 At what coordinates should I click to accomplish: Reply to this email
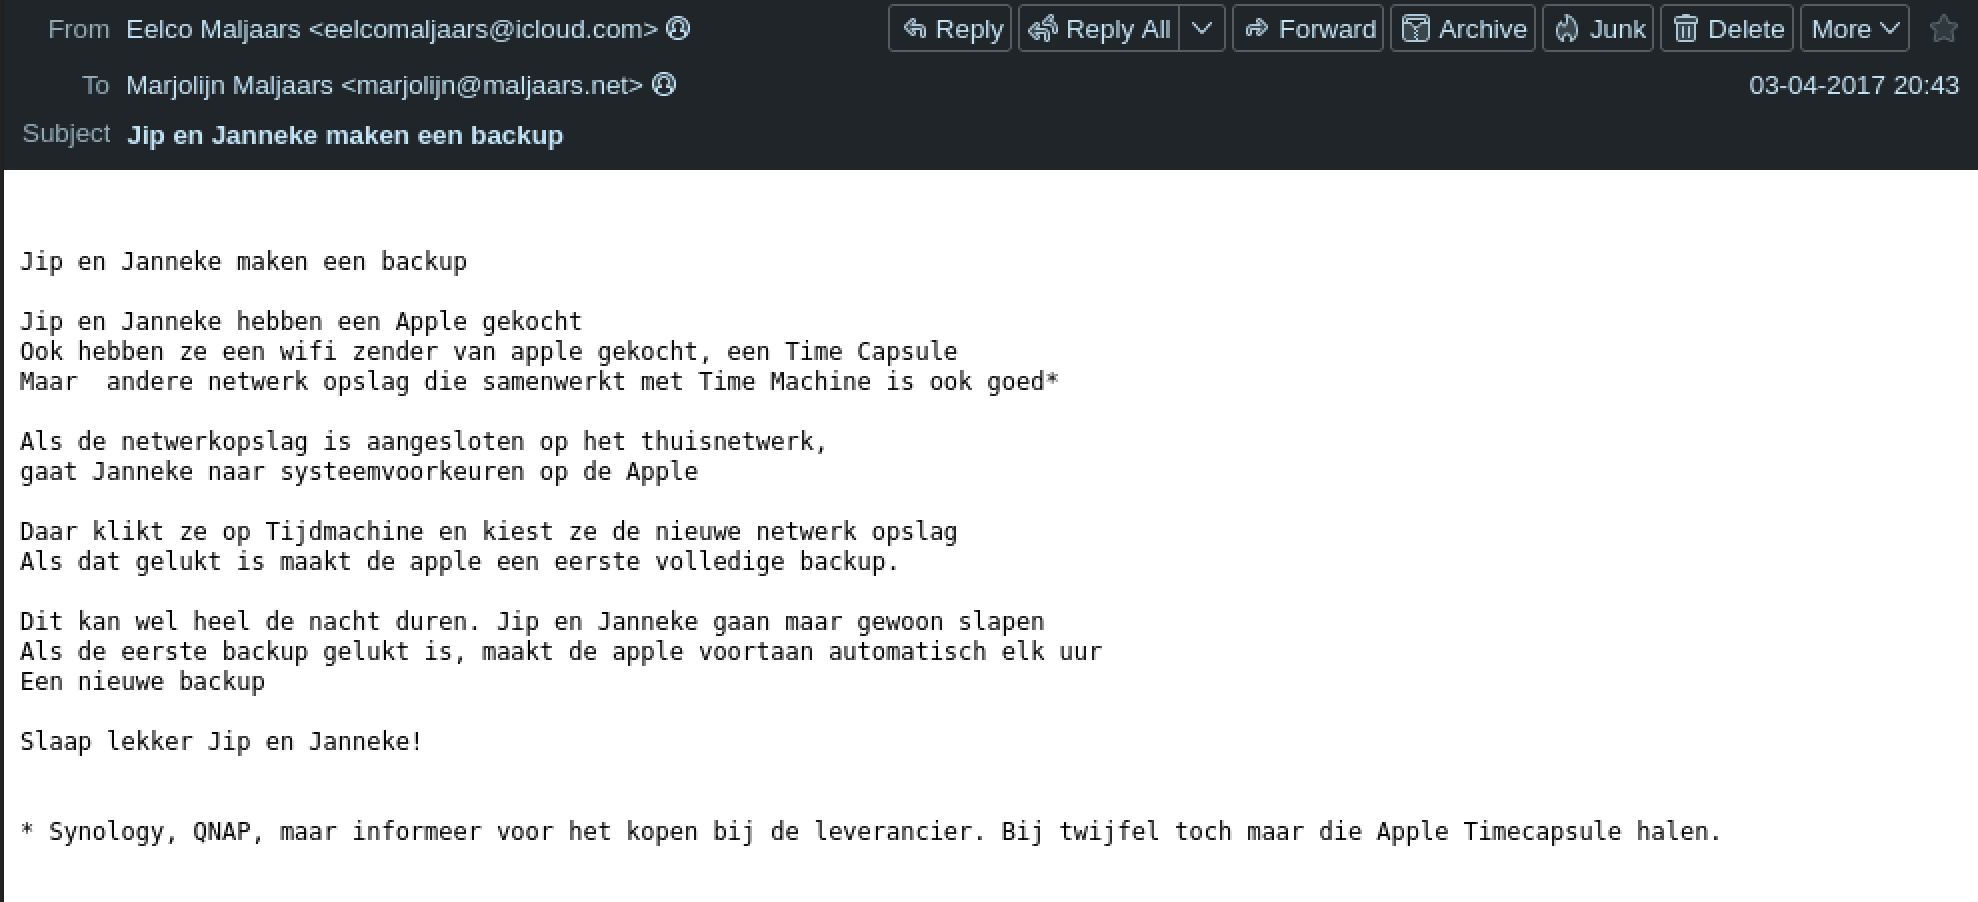click(x=948, y=29)
